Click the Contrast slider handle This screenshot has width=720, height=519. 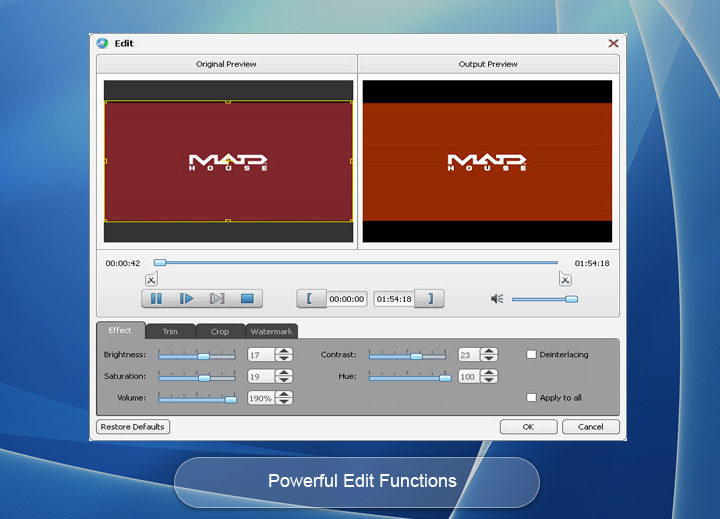pyautogui.click(x=416, y=356)
